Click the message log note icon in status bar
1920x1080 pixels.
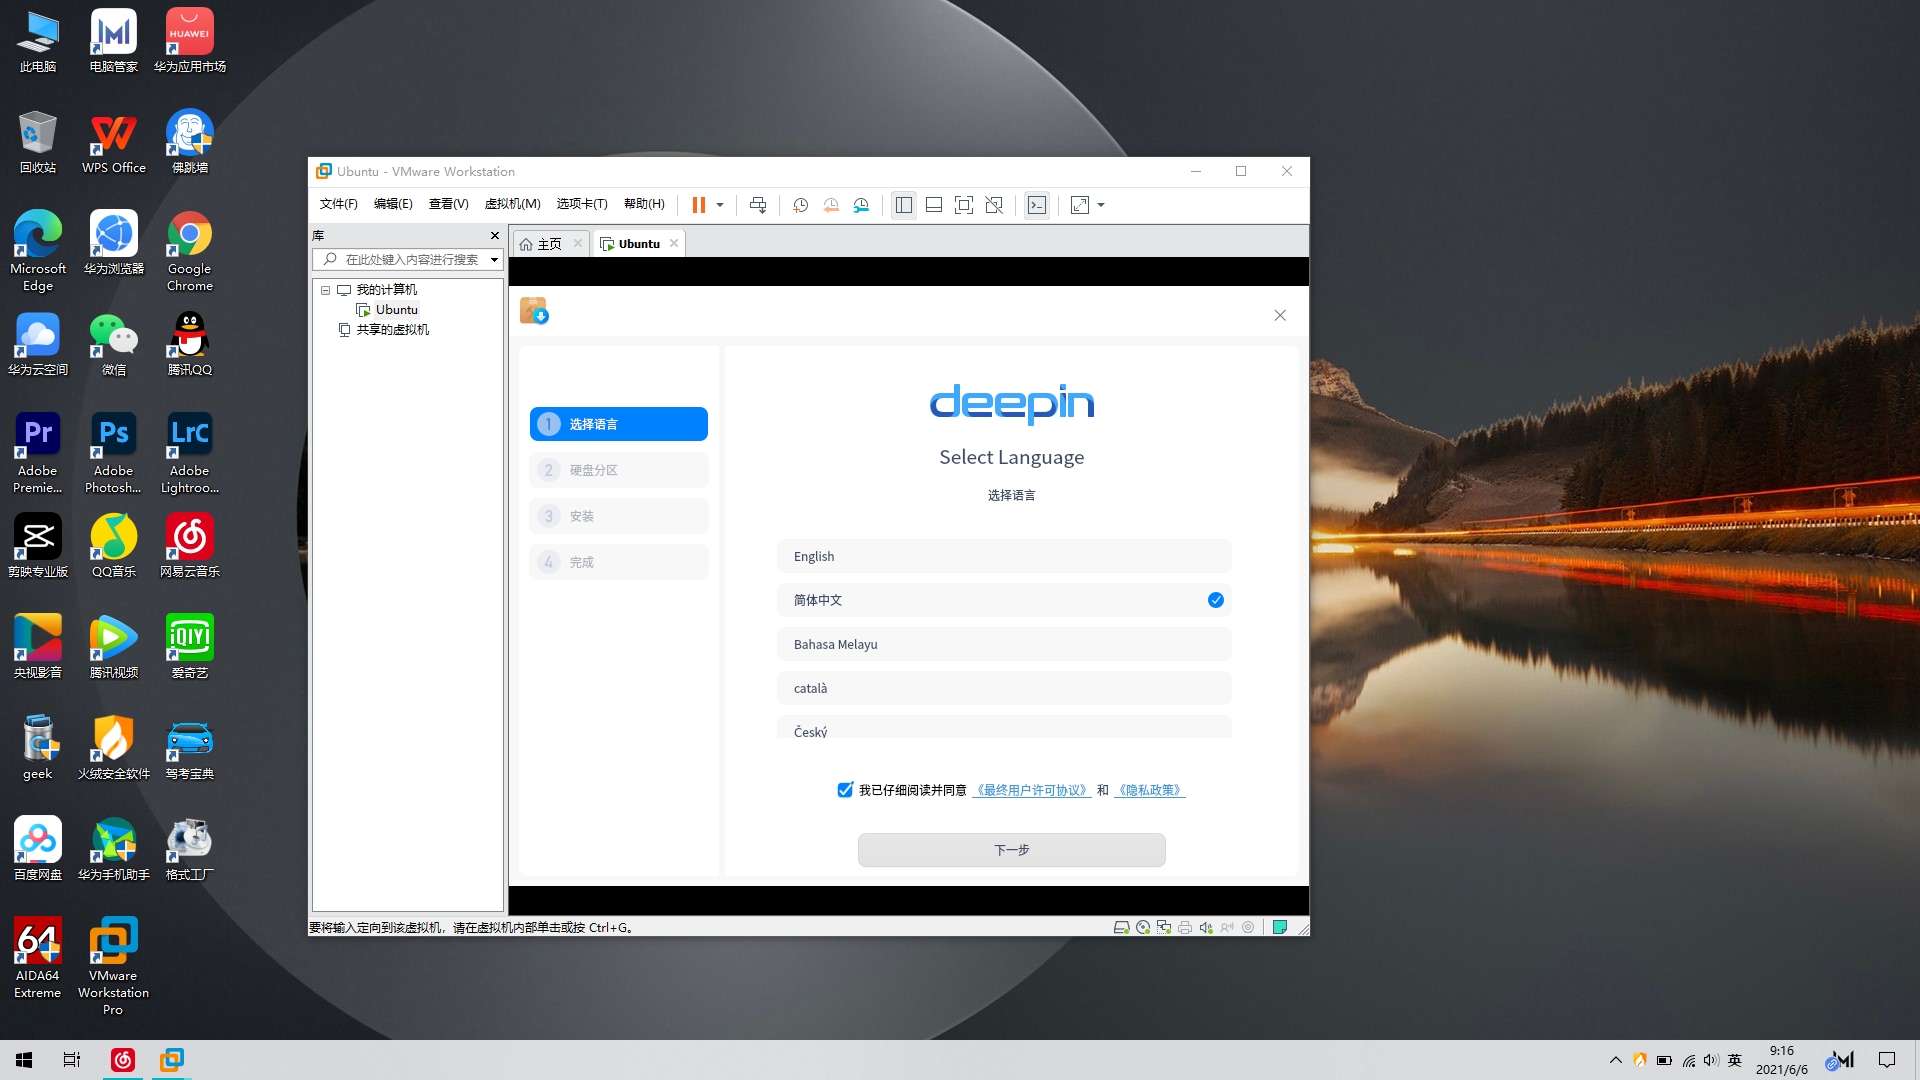1280,928
